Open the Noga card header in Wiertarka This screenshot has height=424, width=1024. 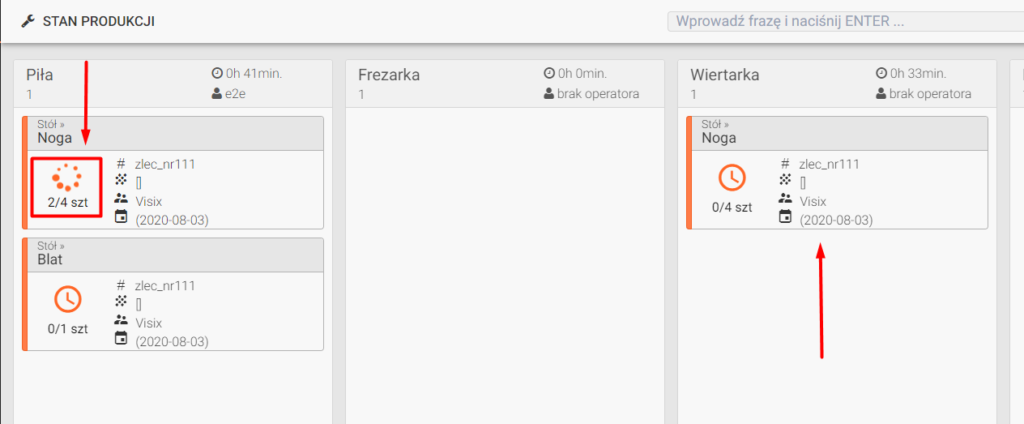838,132
